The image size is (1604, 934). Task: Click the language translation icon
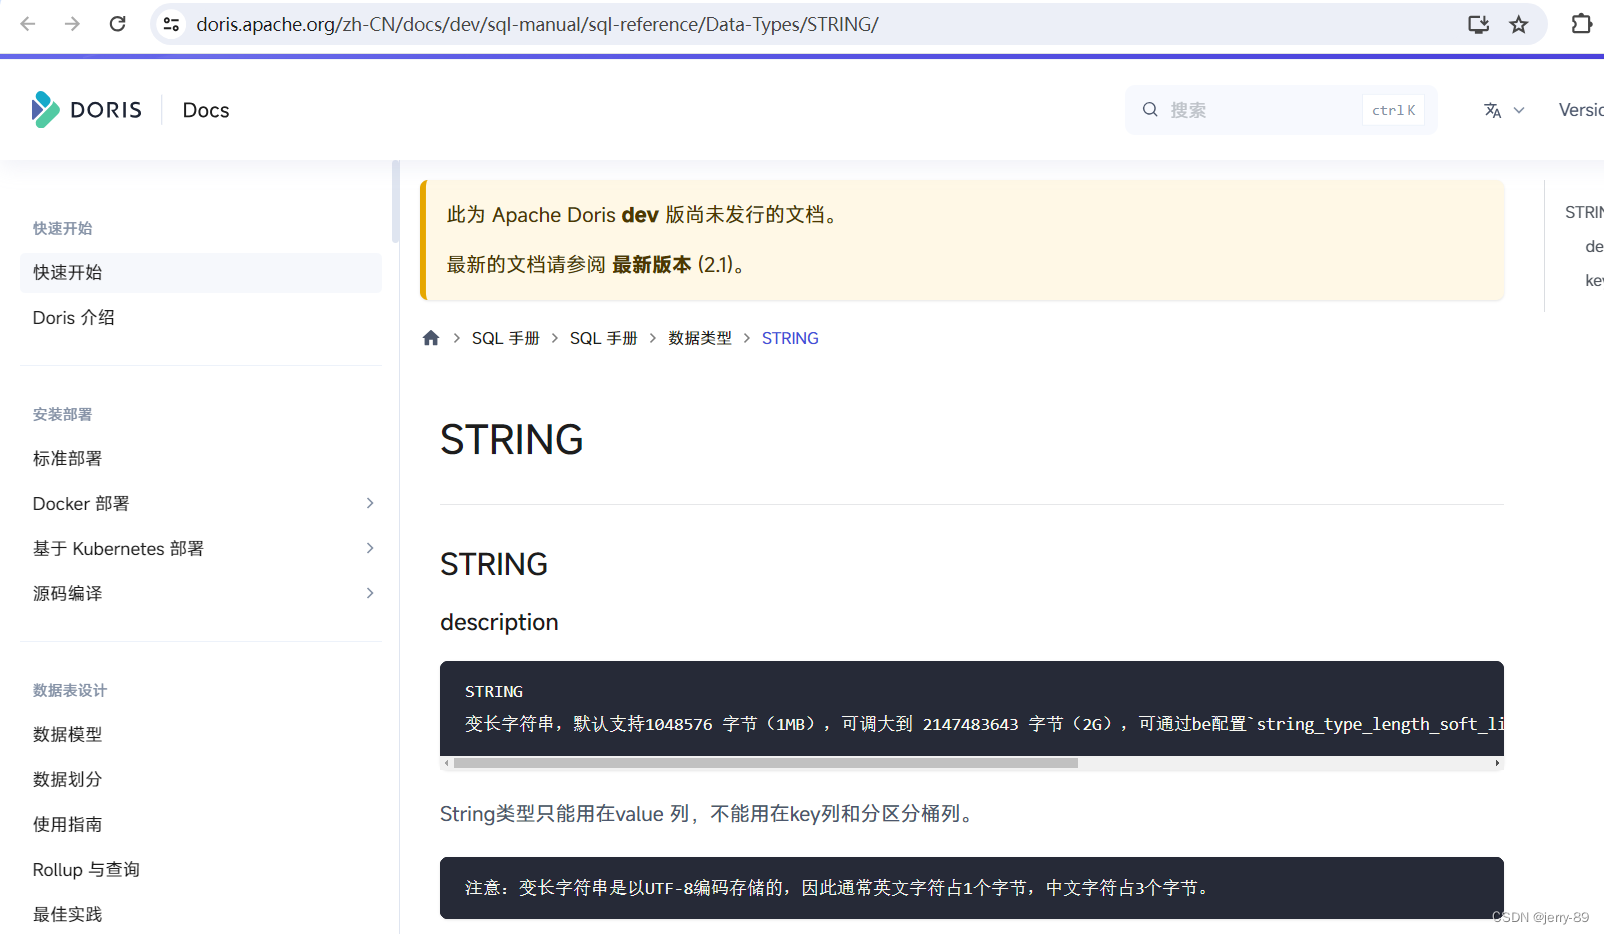click(1492, 109)
